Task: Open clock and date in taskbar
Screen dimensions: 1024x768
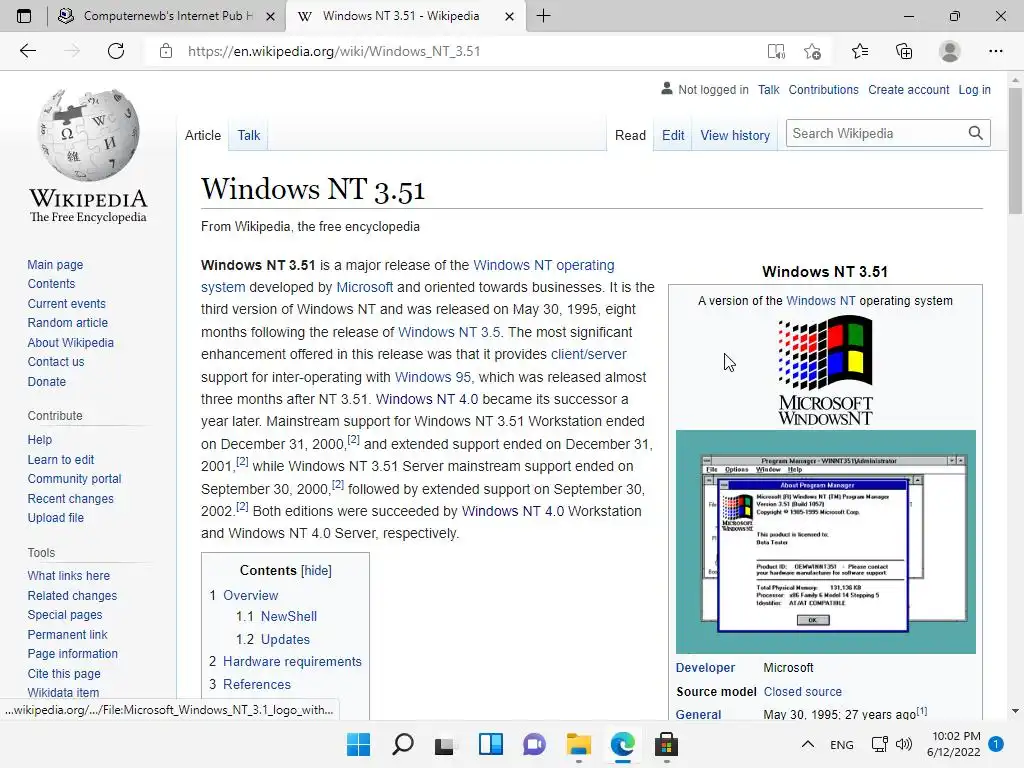Action: [x=953, y=744]
